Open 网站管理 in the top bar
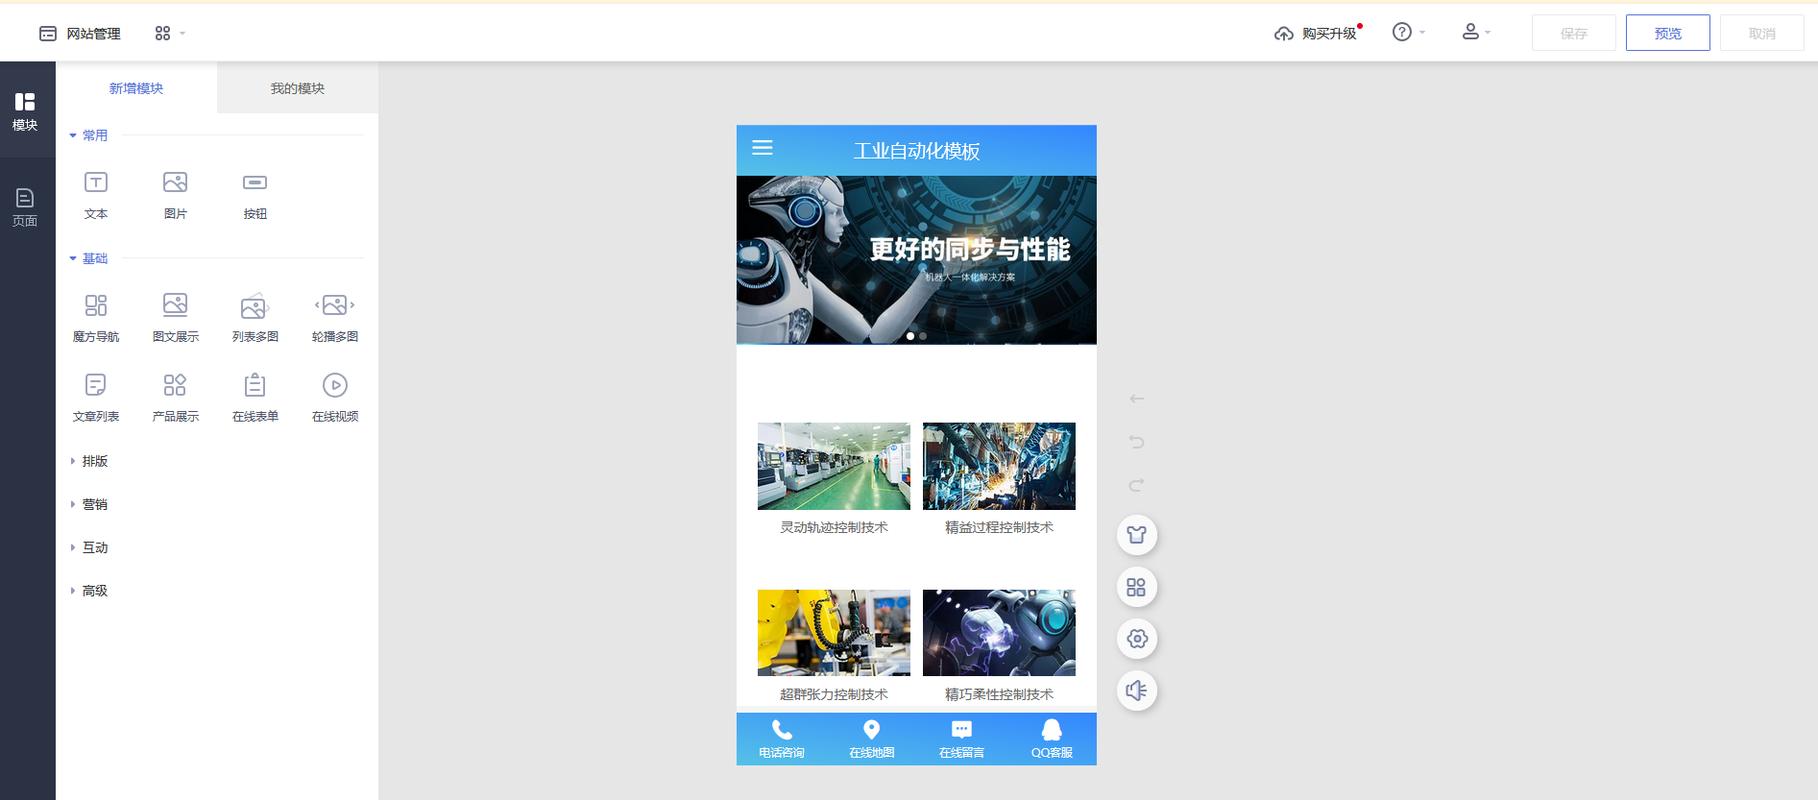The height and width of the screenshot is (800, 1818). pos(80,34)
